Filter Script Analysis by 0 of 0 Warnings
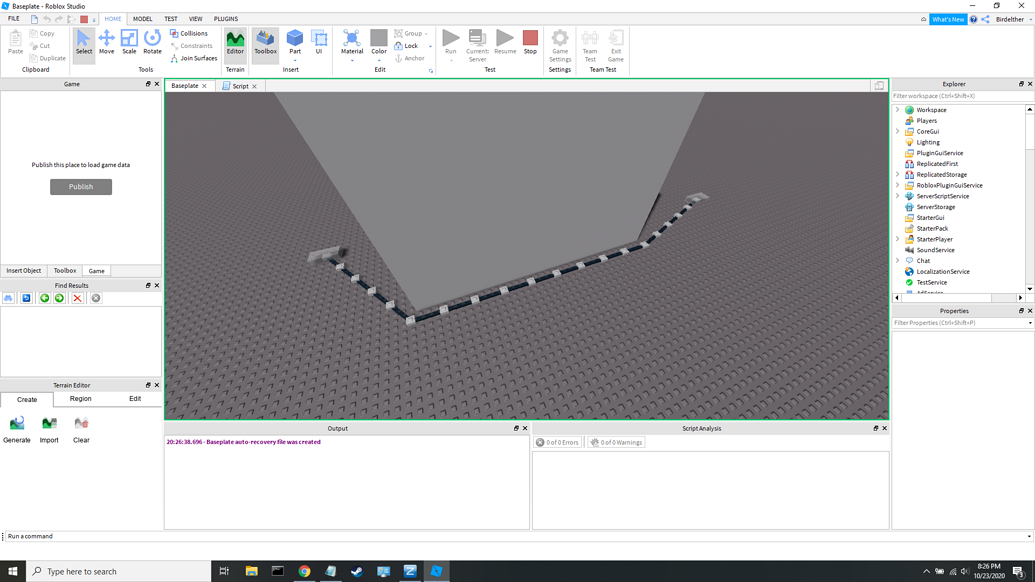 click(x=616, y=442)
